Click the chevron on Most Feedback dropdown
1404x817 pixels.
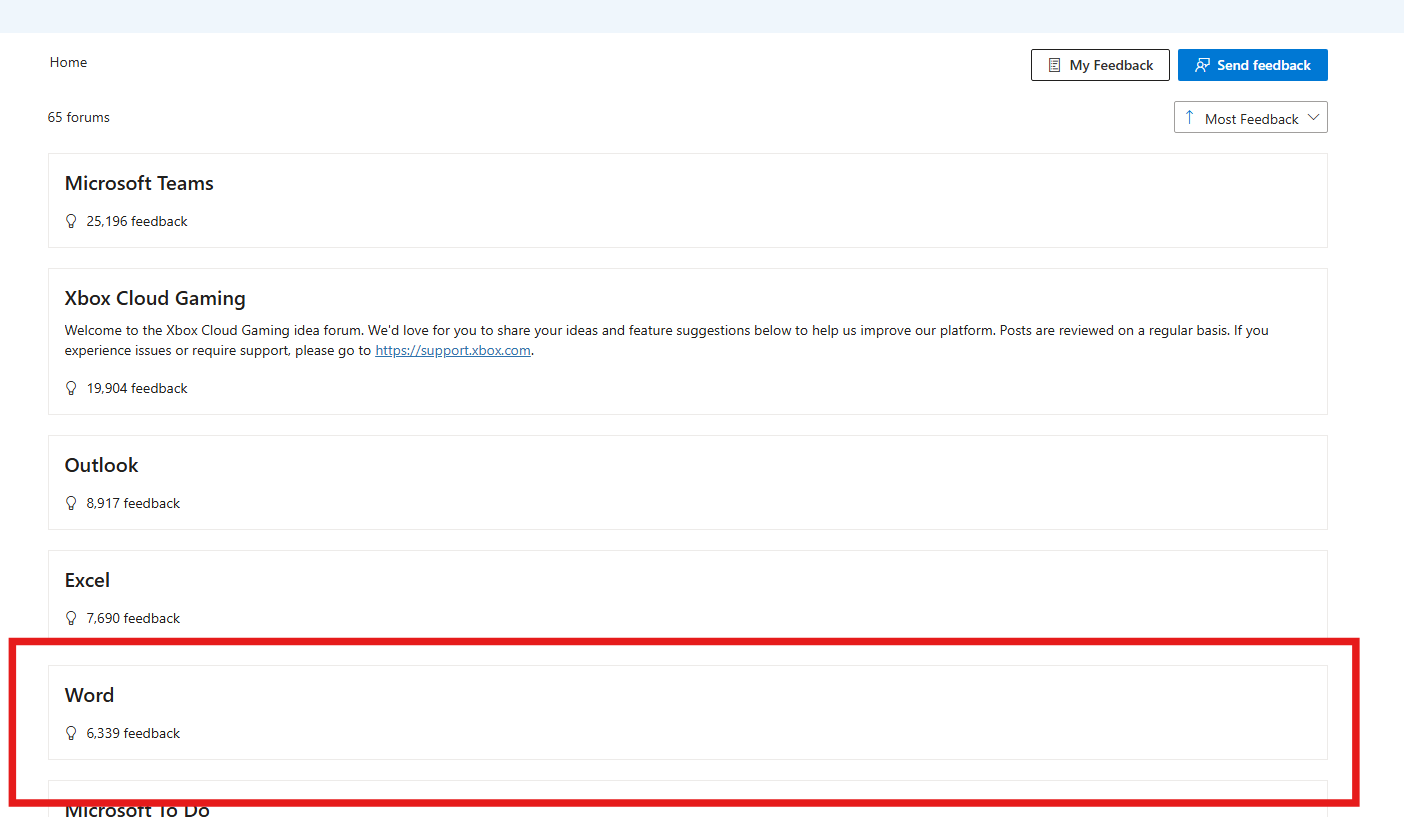pos(1314,117)
